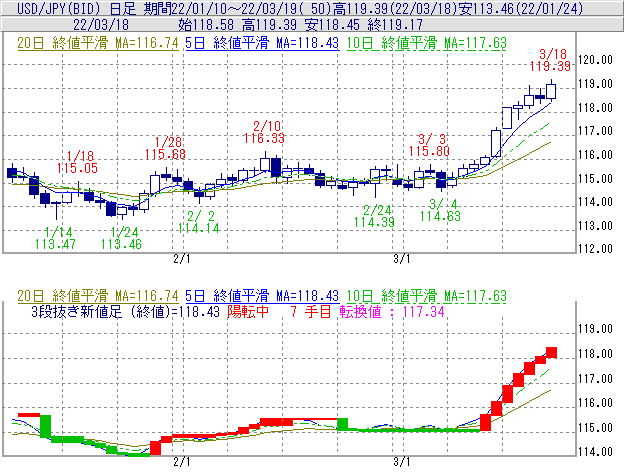Select the 1/28 high annotation 115.68
The height and width of the screenshot is (475, 624).
pos(165,154)
